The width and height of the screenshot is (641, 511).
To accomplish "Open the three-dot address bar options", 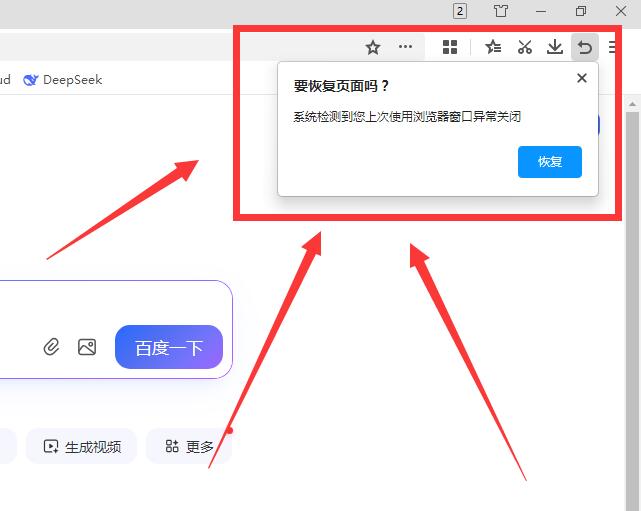I will 405,47.
